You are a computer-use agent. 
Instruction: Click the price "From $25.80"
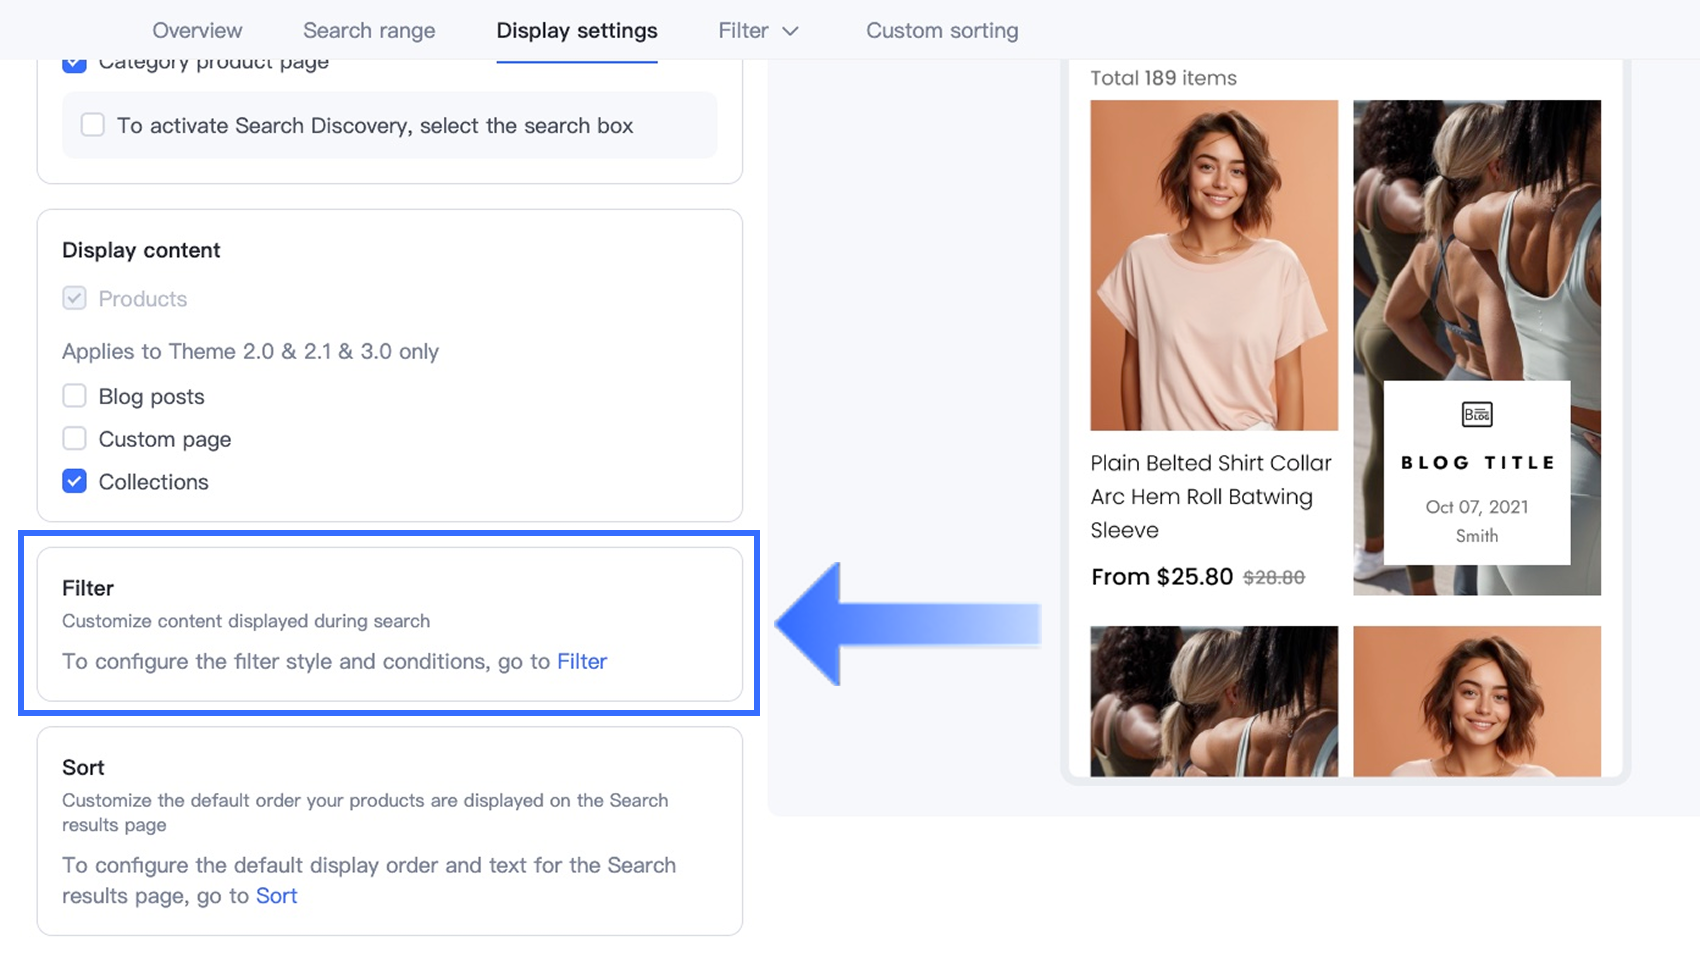click(x=1162, y=577)
